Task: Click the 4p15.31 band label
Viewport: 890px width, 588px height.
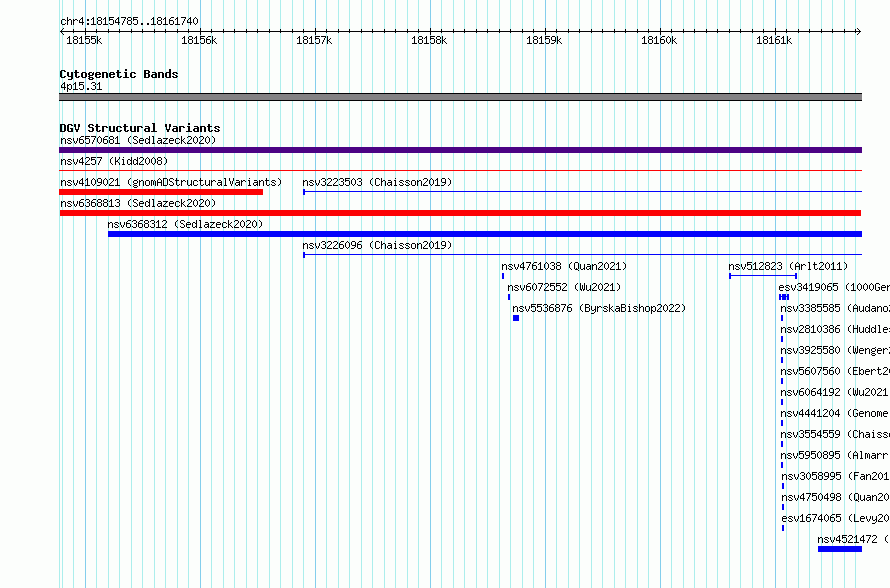Action: coord(81,86)
